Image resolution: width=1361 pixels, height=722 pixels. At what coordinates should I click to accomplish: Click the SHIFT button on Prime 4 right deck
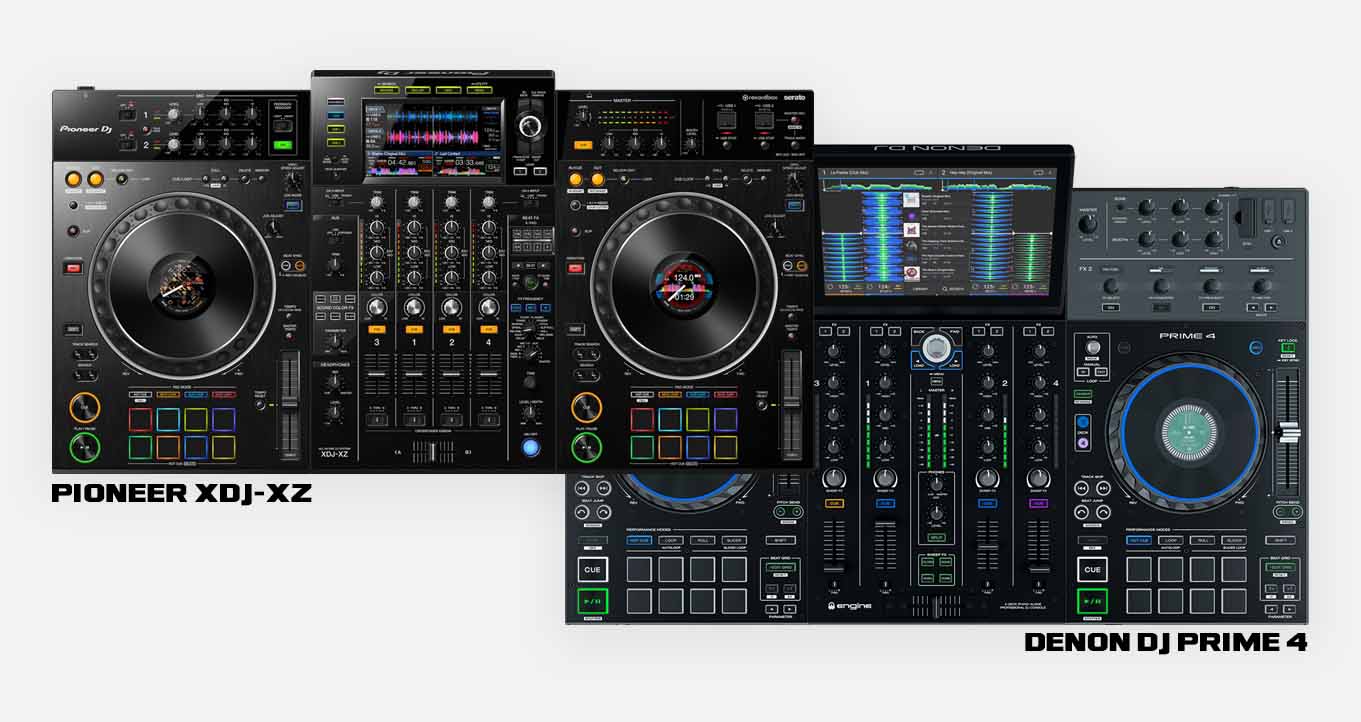pos(1282,540)
